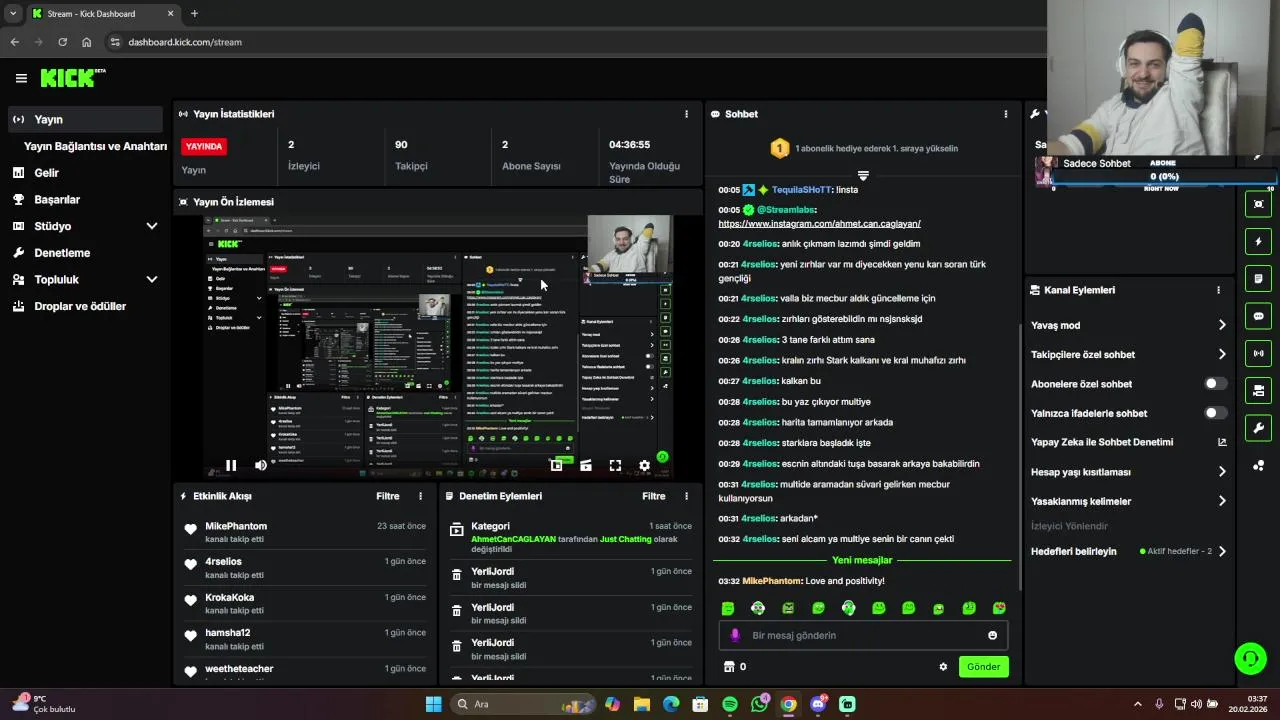Insert the heart-eyes green emote
Image resolution: width=1280 pixels, height=720 pixels.
click(x=999, y=608)
